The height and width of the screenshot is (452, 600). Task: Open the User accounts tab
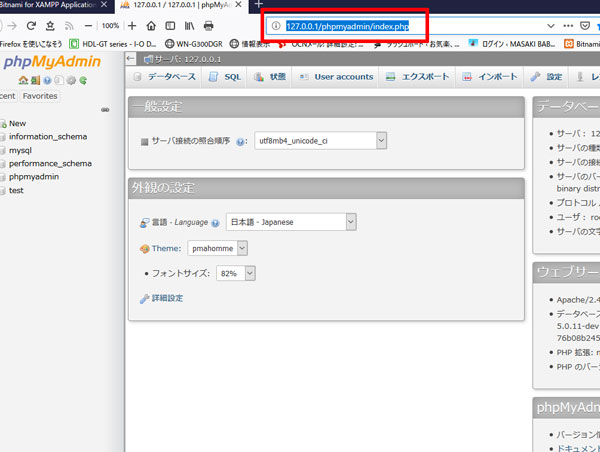tap(336, 77)
